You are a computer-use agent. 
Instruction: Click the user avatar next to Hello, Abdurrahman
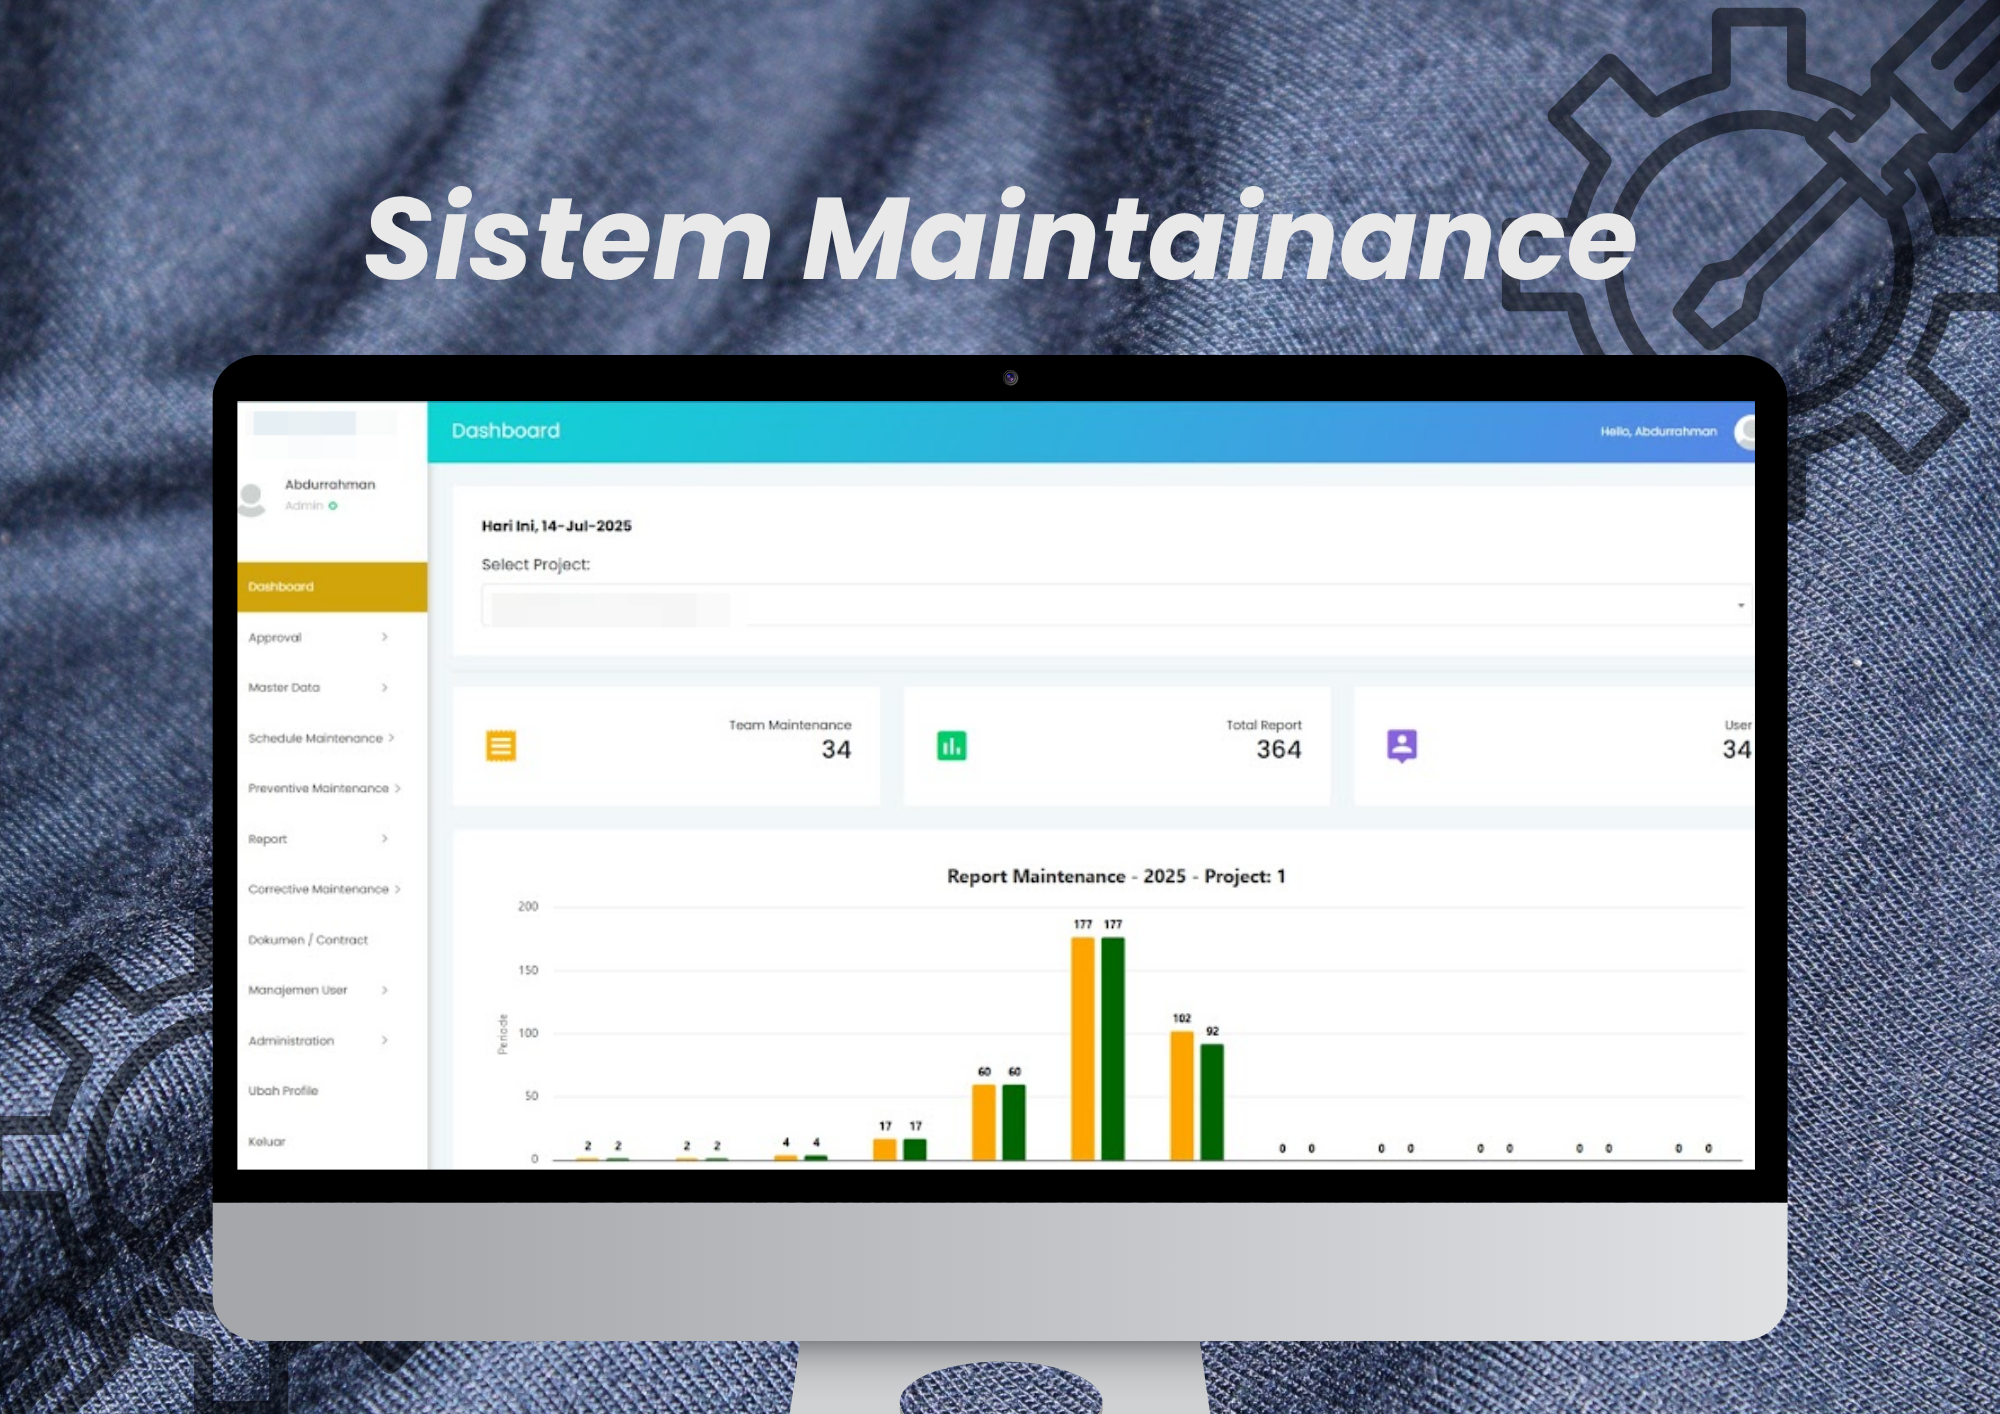1745,430
